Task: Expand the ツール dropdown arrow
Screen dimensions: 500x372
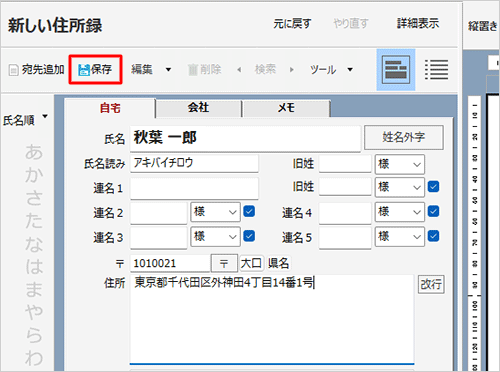Action: tap(350, 70)
